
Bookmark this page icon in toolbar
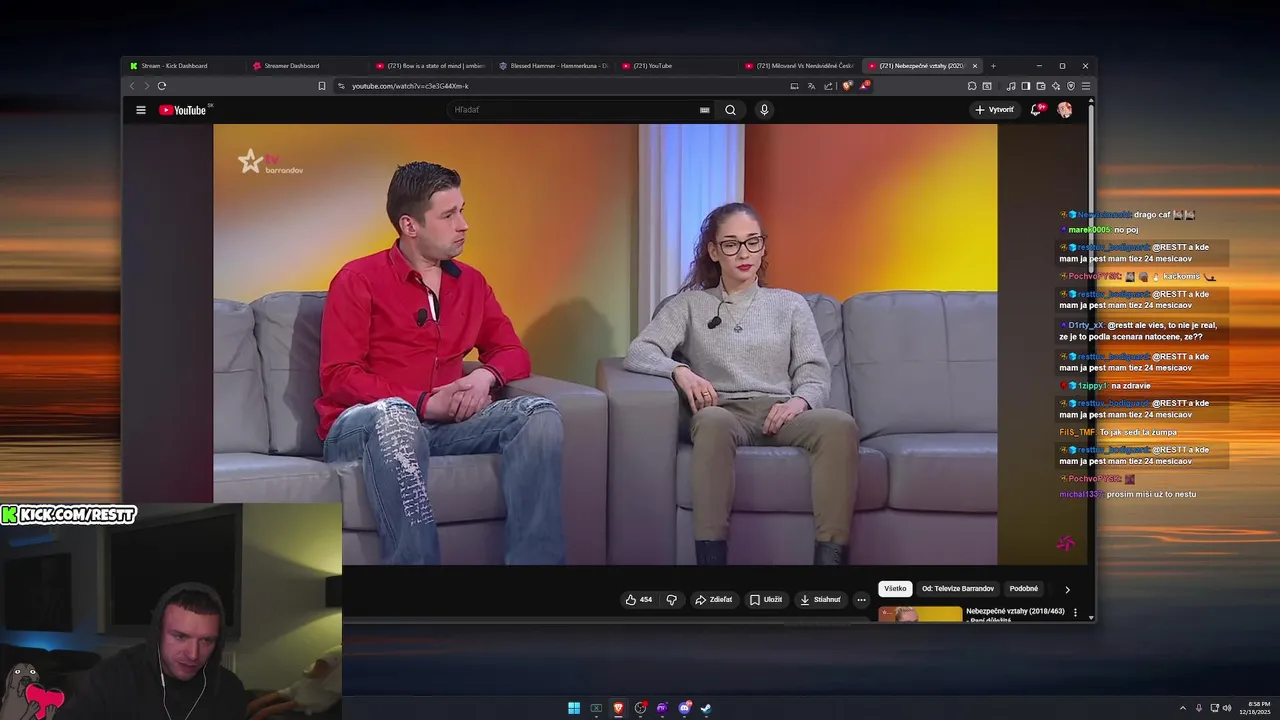pyautogui.click(x=322, y=86)
